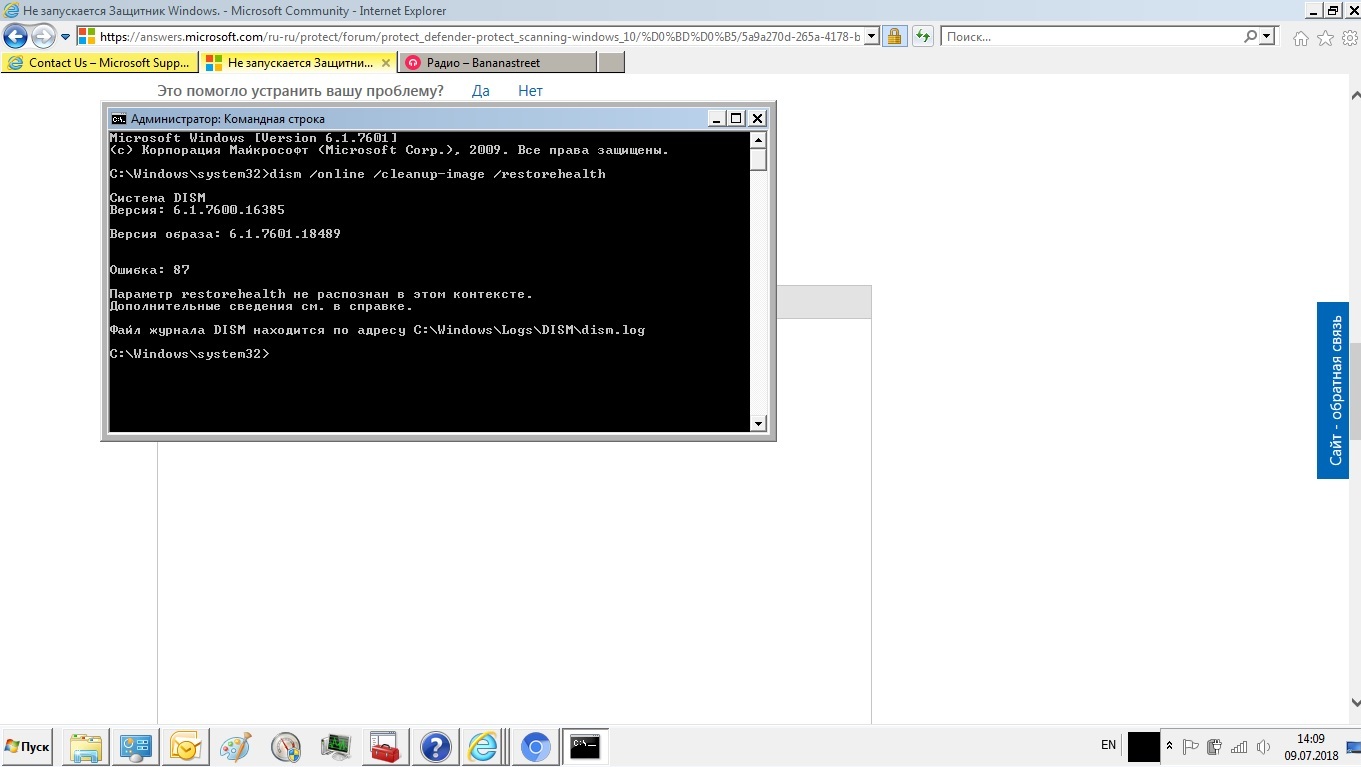The width and height of the screenshot is (1361, 767).
Task: Launch Paint from the taskbar
Action: tap(236, 747)
